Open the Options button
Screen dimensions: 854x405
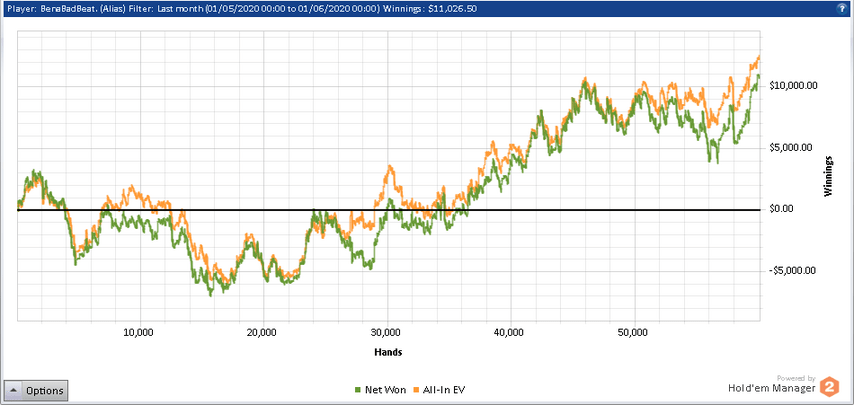[36, 390]
